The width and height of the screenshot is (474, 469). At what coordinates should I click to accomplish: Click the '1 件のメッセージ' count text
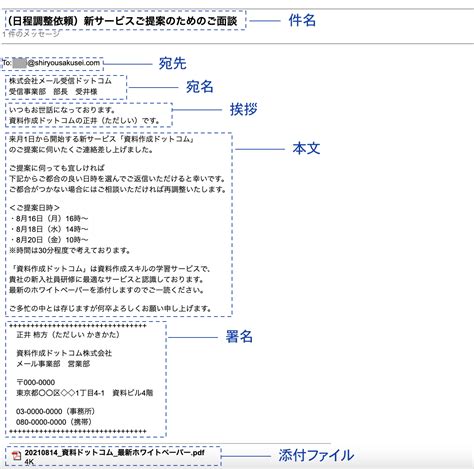(x=31, y=34)
